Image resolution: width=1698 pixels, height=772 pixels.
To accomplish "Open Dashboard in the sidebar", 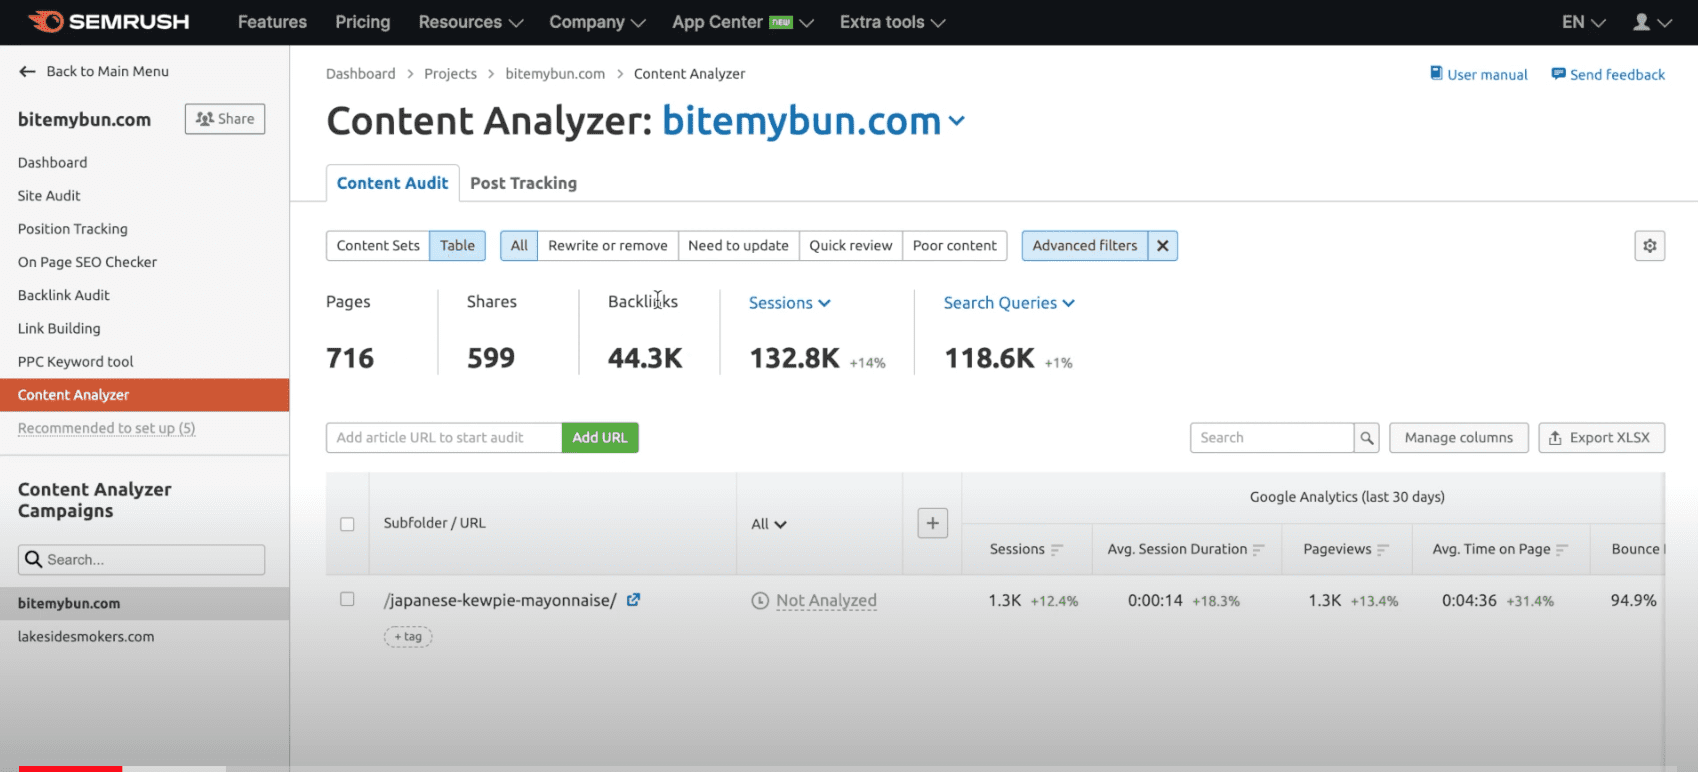I will 52,163.
